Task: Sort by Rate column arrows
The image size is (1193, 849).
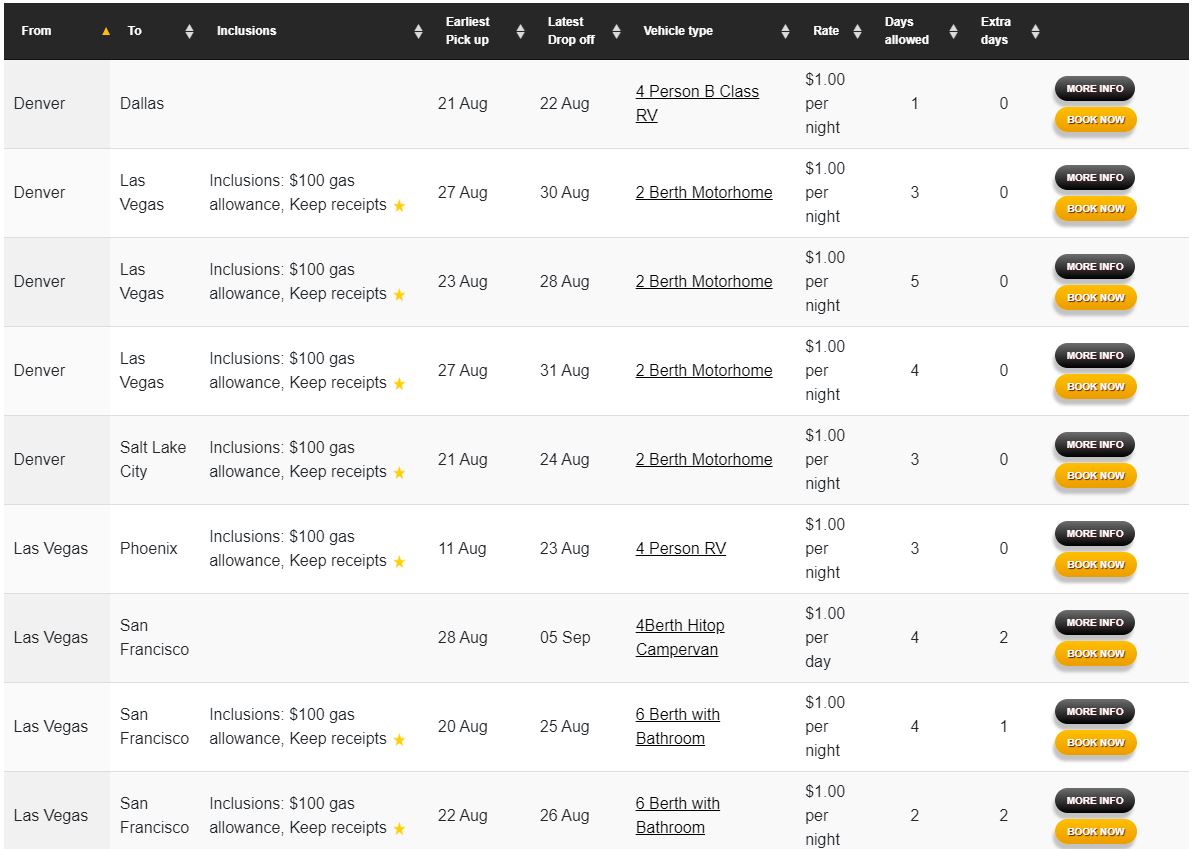Action: coord(857,31)
